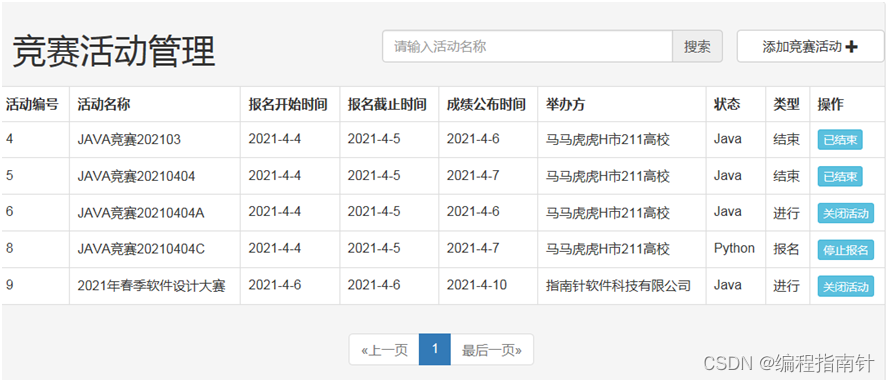Click the 竞赛活动管理 page heading

click(x=114, y=52)
